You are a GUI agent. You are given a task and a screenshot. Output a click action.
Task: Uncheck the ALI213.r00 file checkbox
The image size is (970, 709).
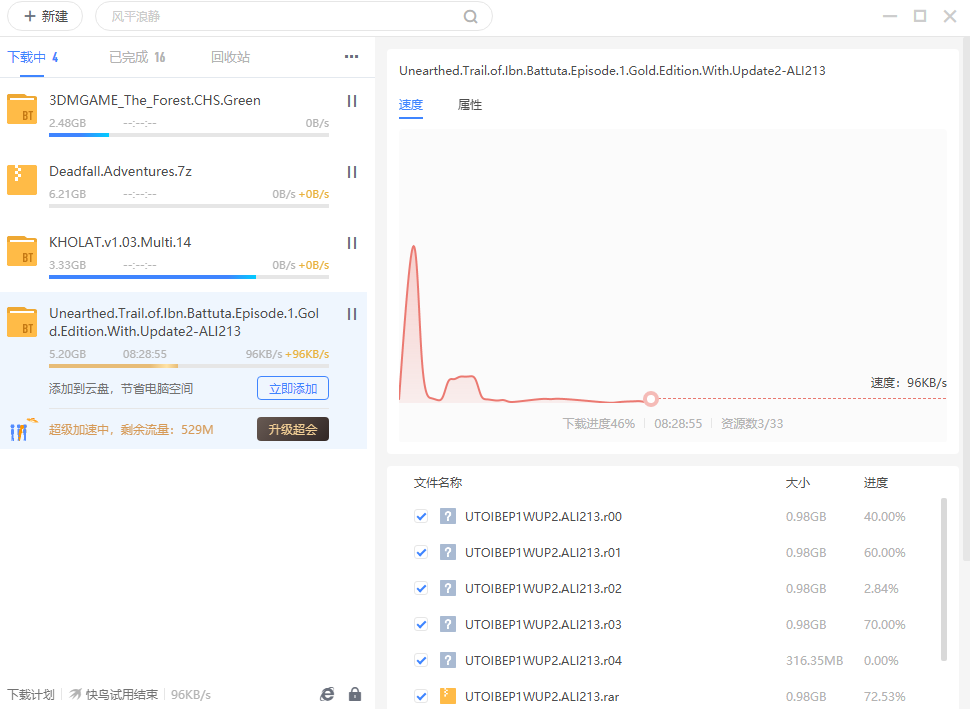point(421,517)
